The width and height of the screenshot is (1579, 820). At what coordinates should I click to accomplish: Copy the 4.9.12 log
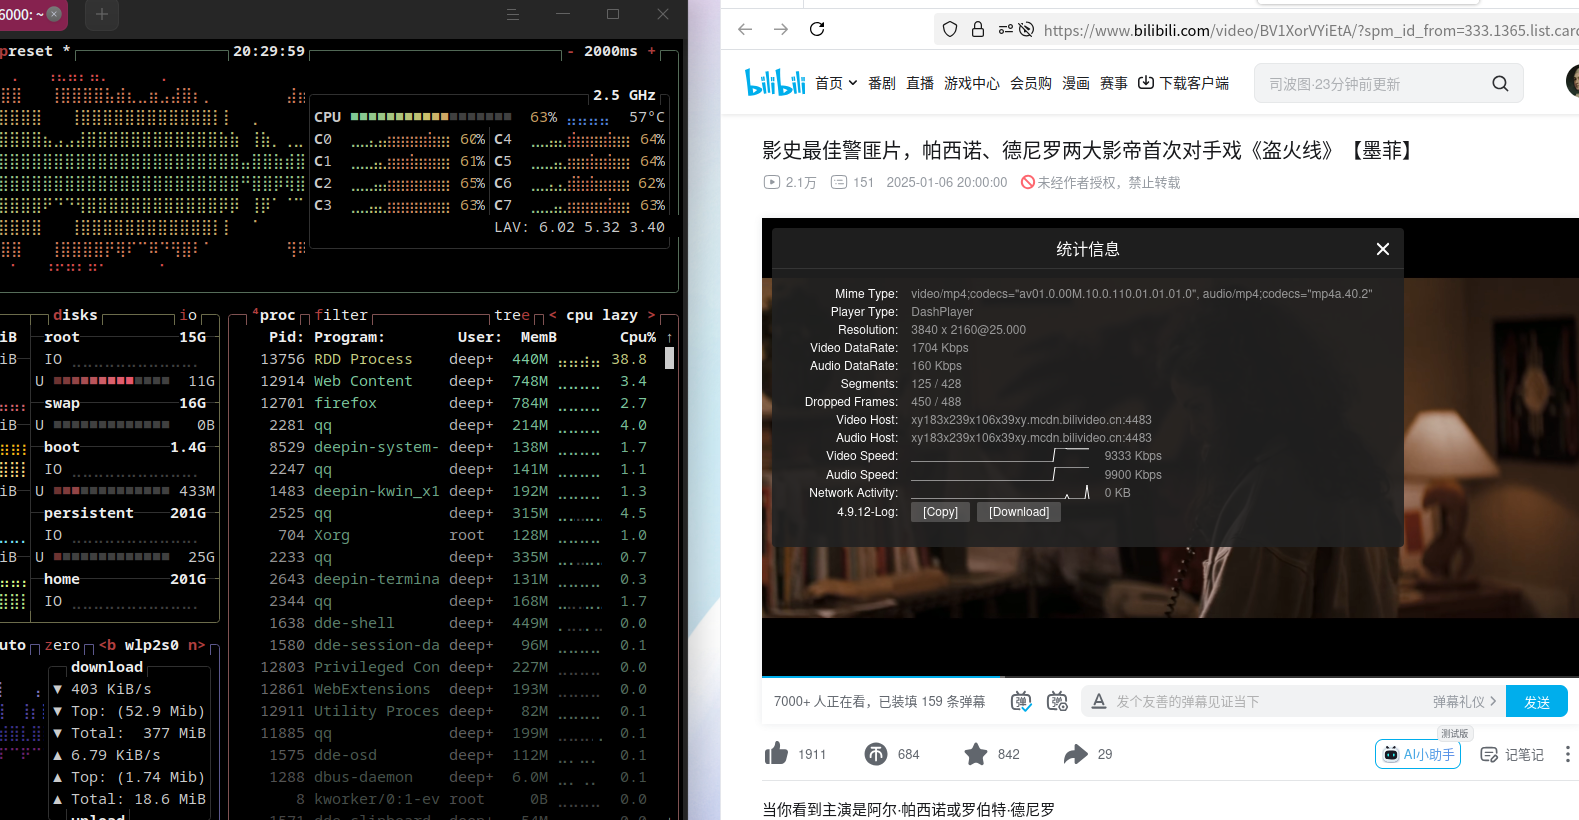point(940,512)
